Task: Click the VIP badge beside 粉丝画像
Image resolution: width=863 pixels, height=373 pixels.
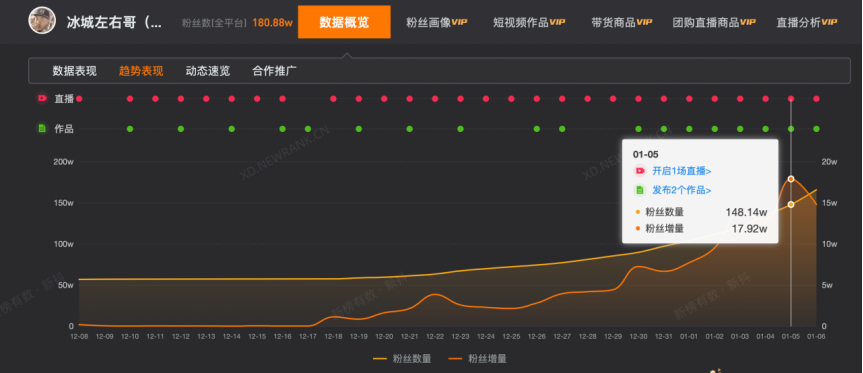Action: (460, 22)
